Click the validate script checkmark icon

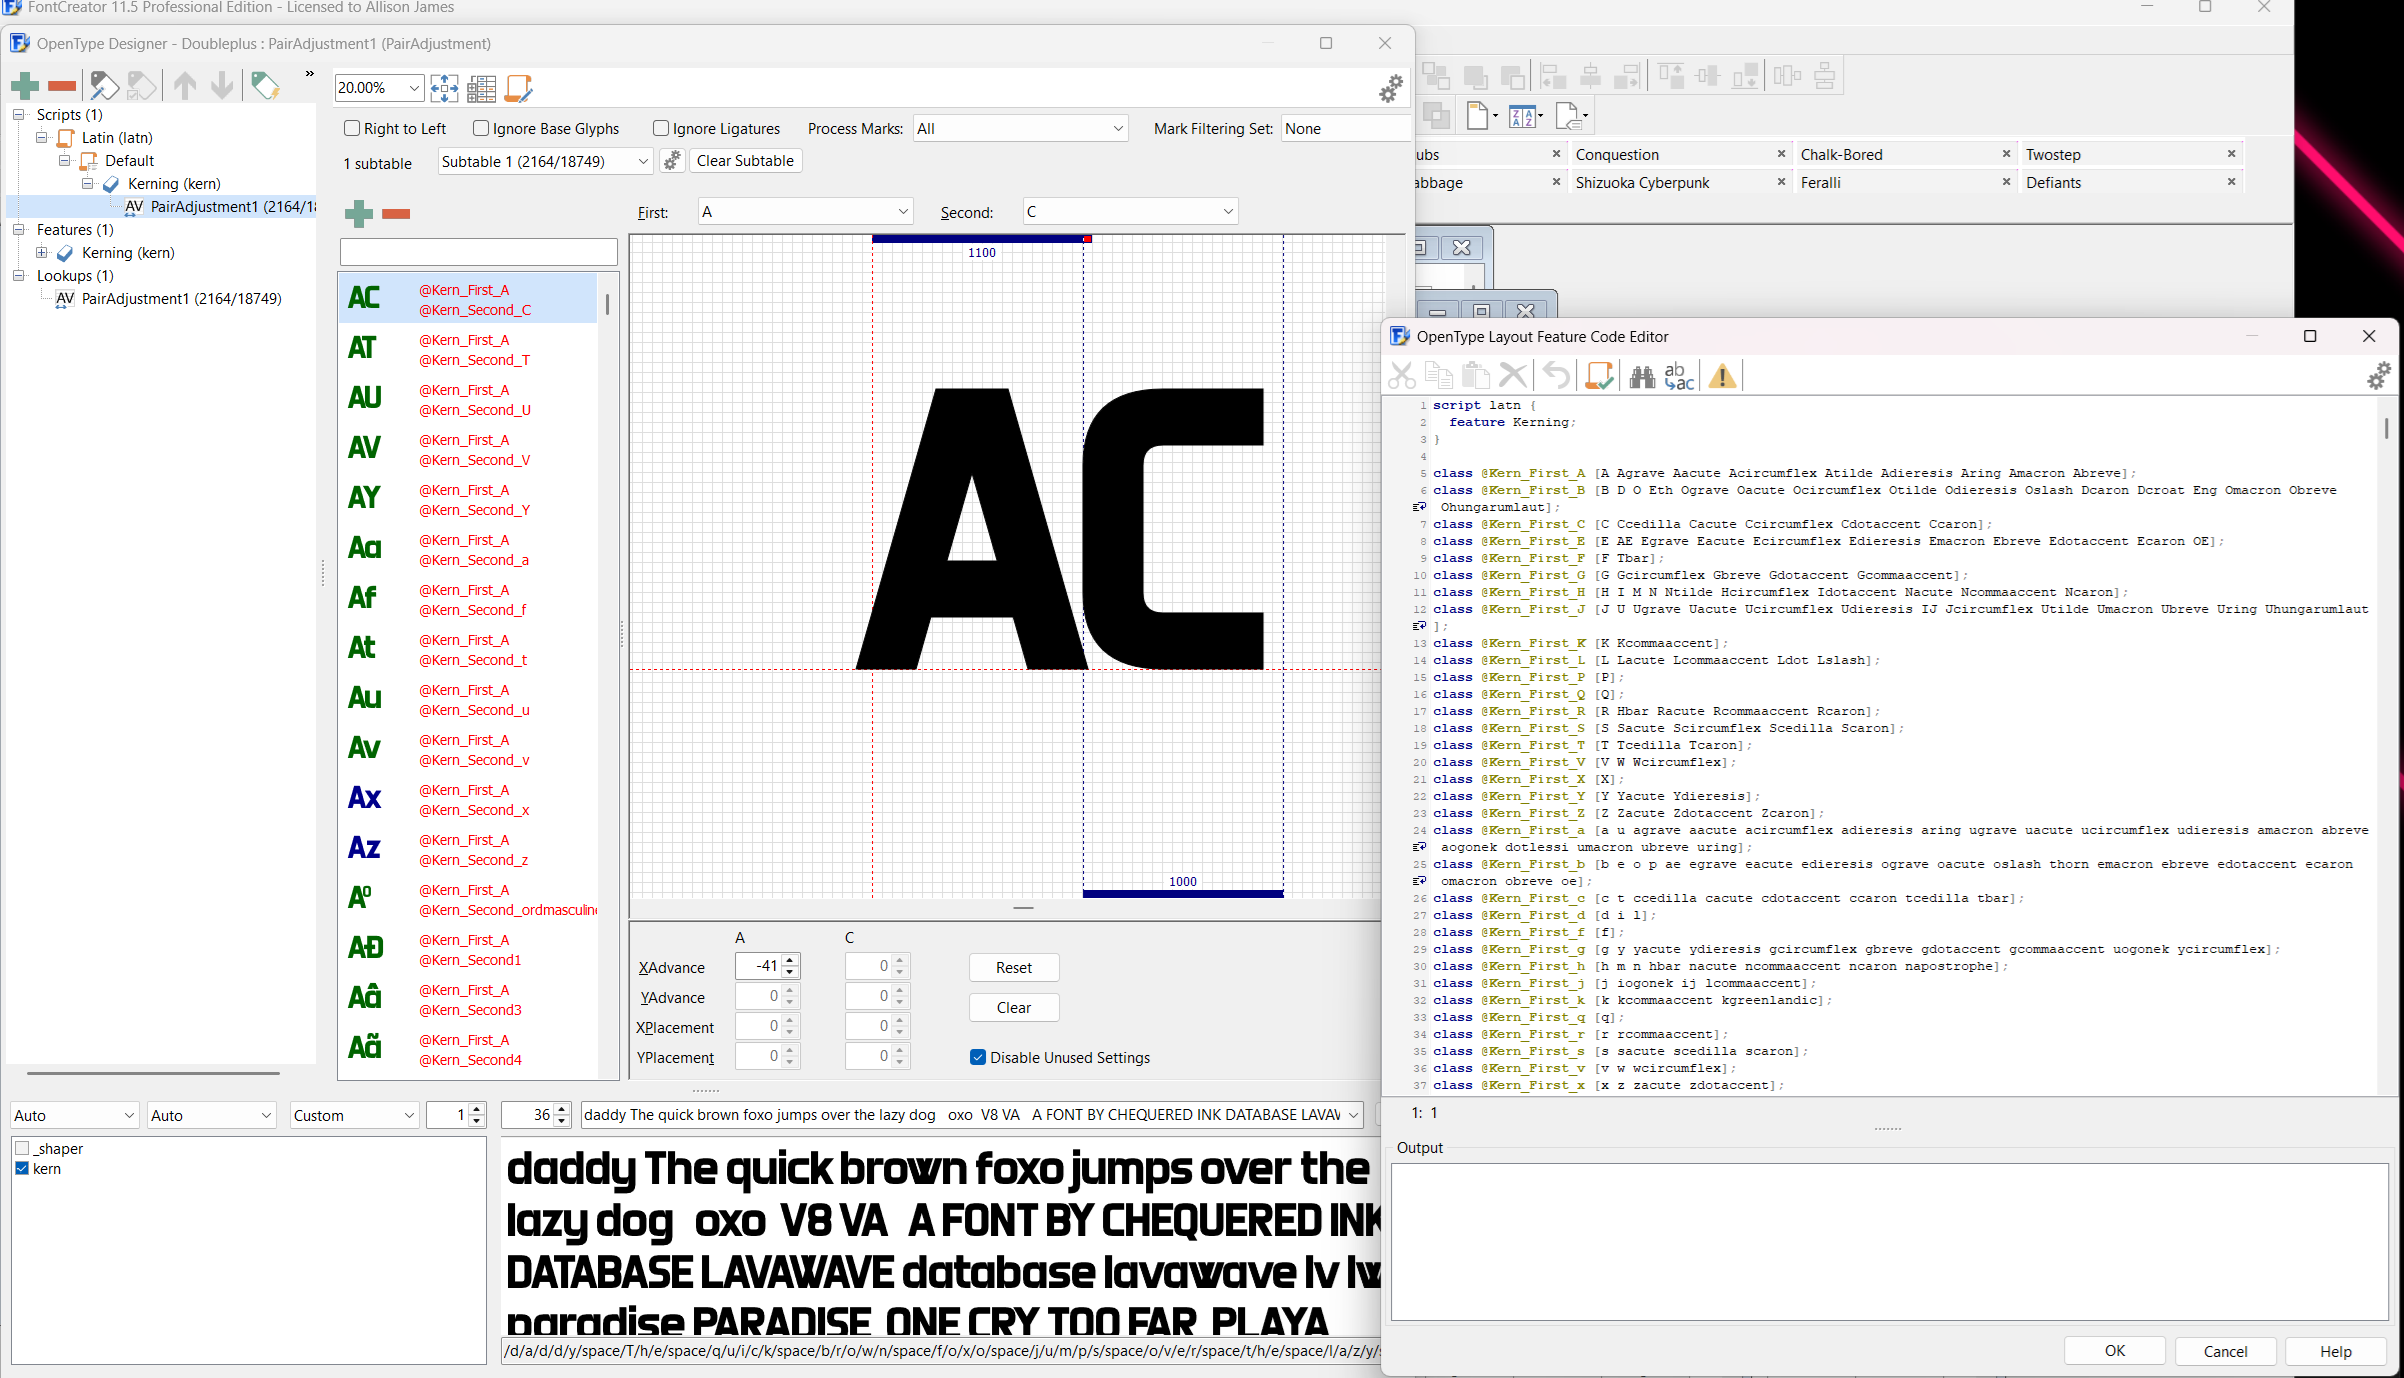click(x=1598, y=376)
